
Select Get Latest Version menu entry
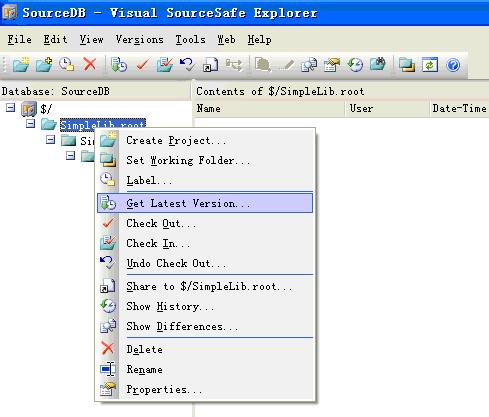click(205, 203)
